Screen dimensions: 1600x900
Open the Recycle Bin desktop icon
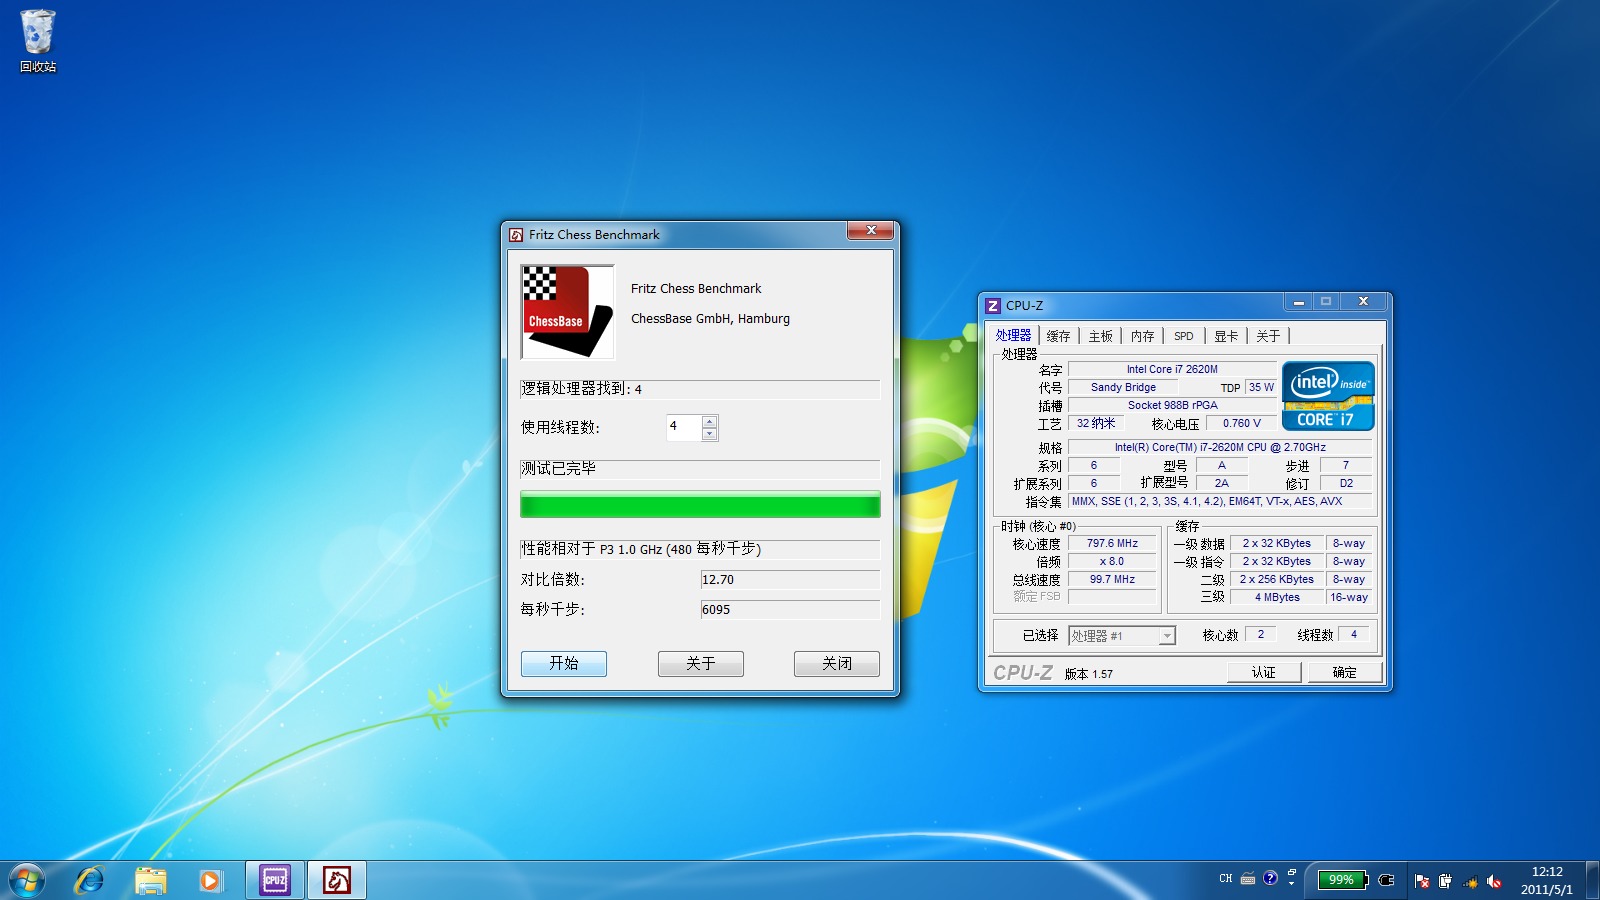click(38, 41)
